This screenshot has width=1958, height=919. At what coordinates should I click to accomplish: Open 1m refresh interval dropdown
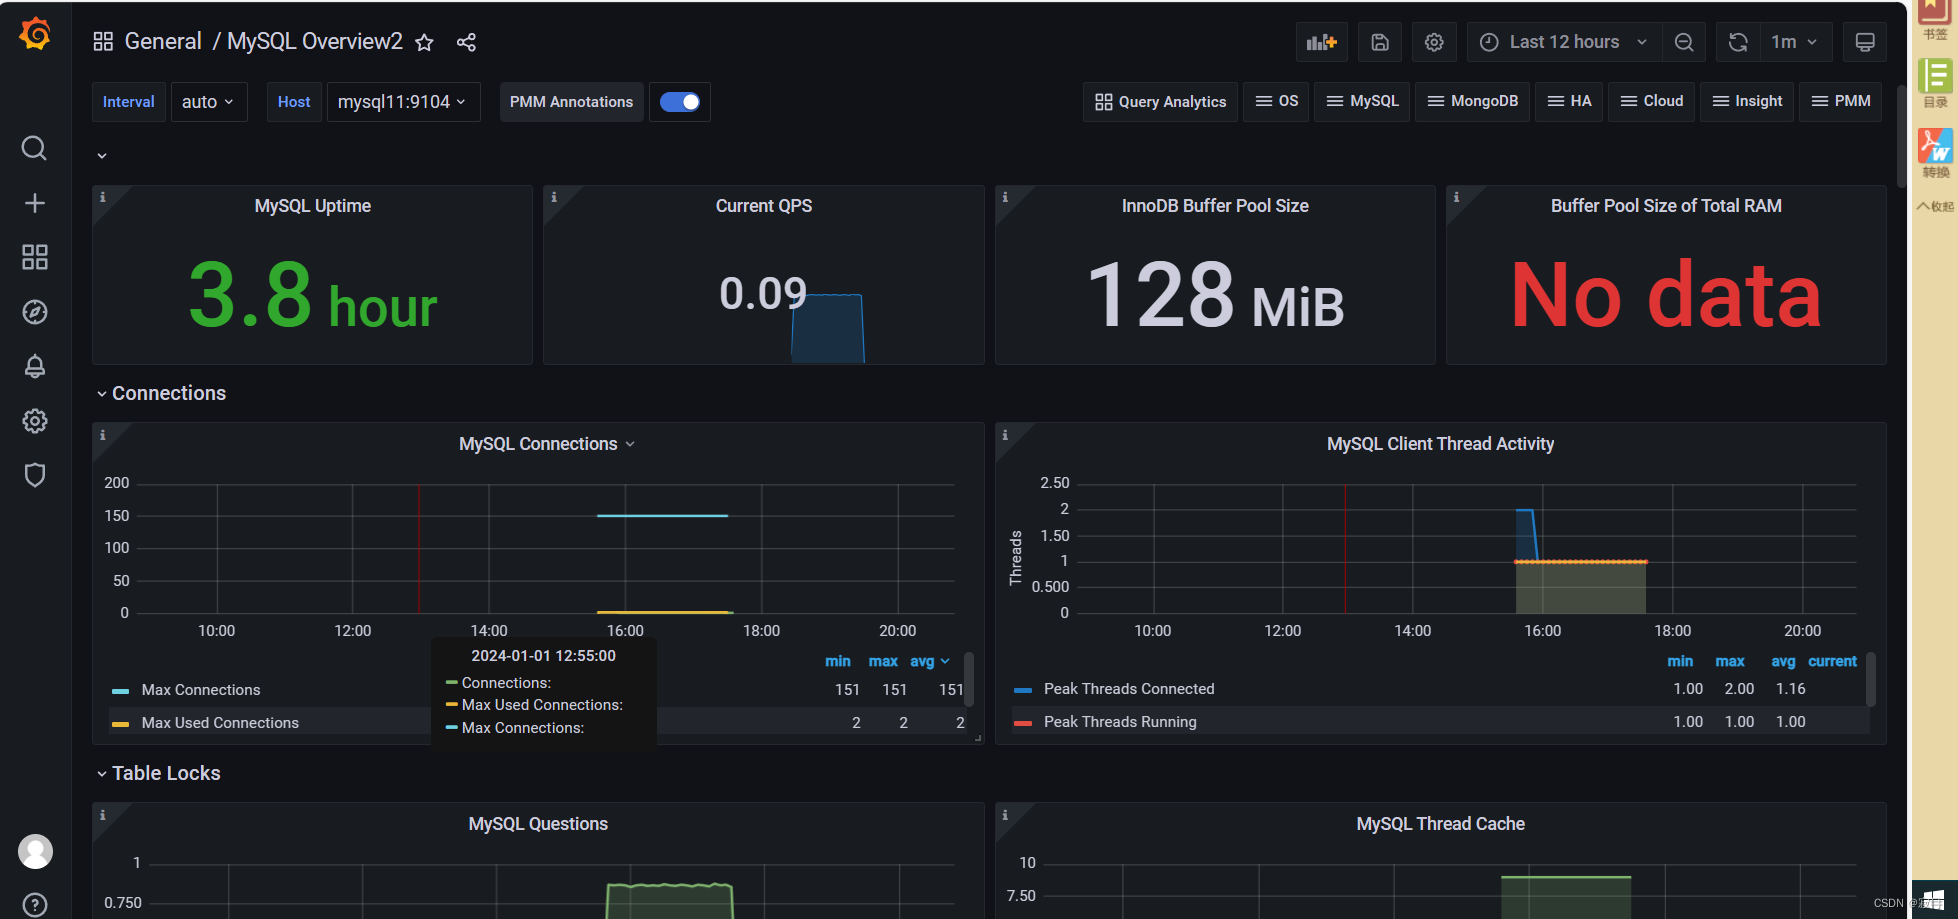pos(1795,42)
